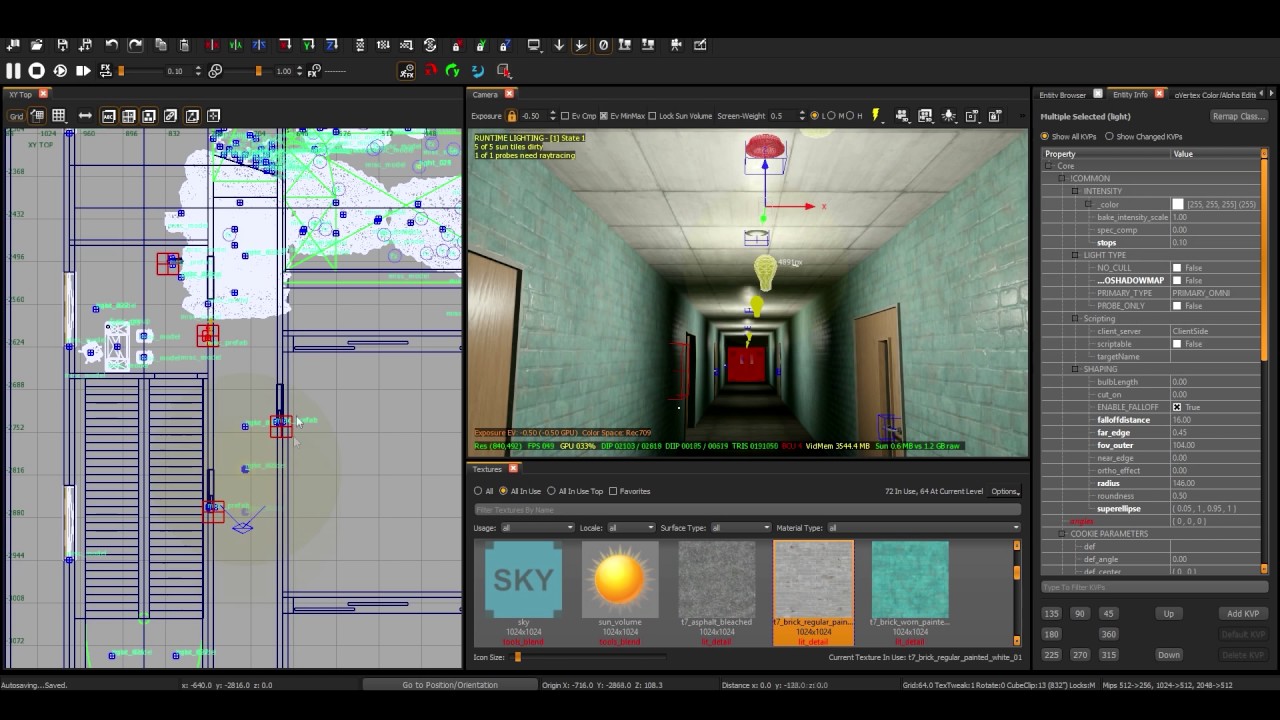Click the 3D camera icon in Camera toolbar

[x=902, y=116]
